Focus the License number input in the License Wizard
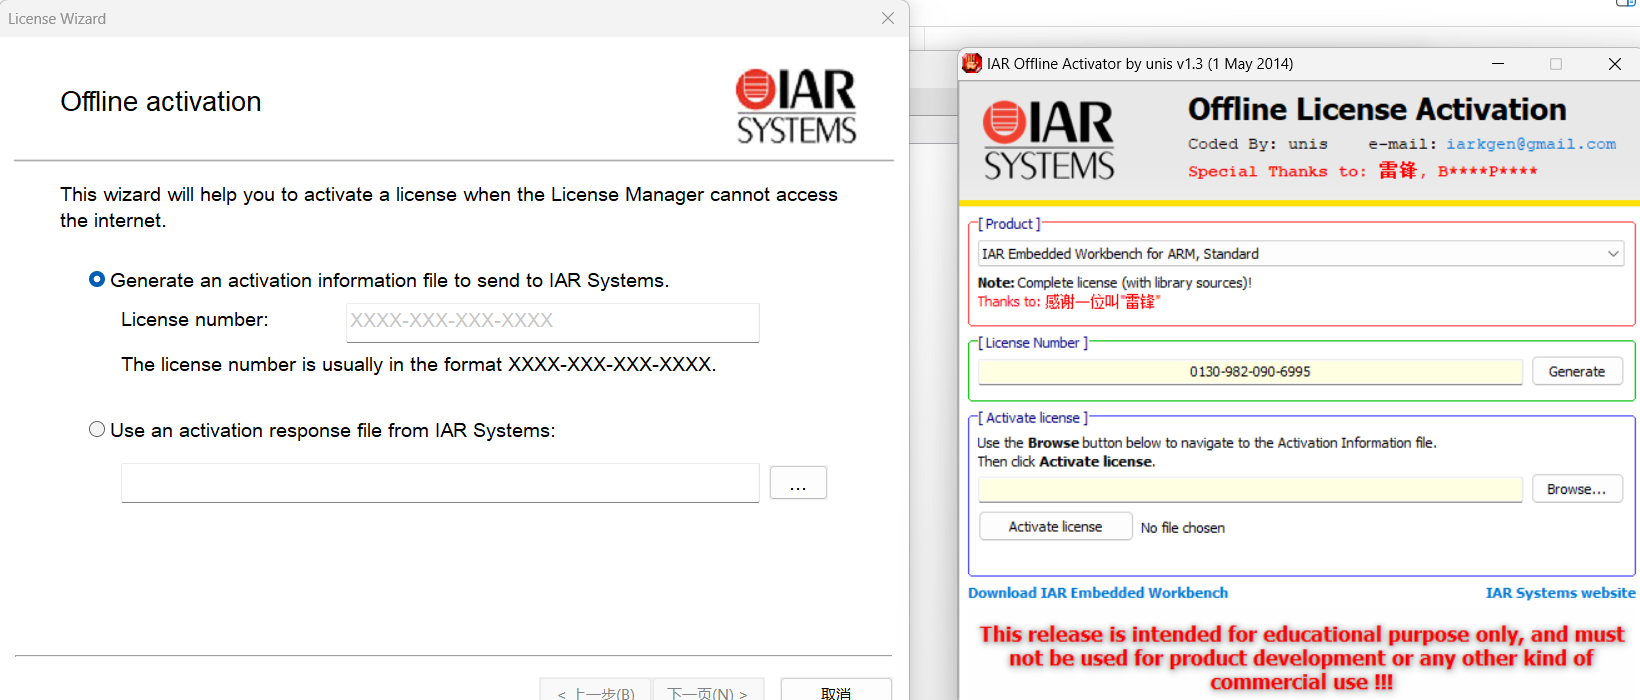This screenshot has height=700, width=1640. click(552, 322)
